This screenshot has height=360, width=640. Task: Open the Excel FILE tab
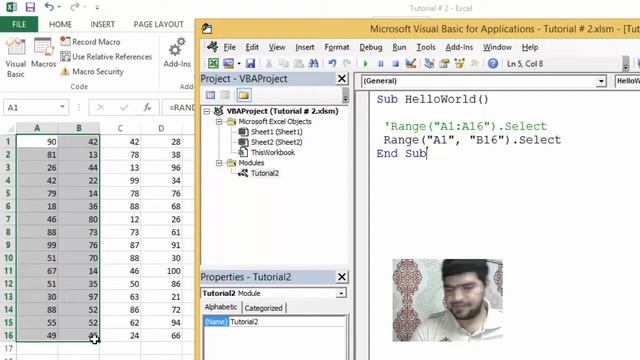point(19,24)
